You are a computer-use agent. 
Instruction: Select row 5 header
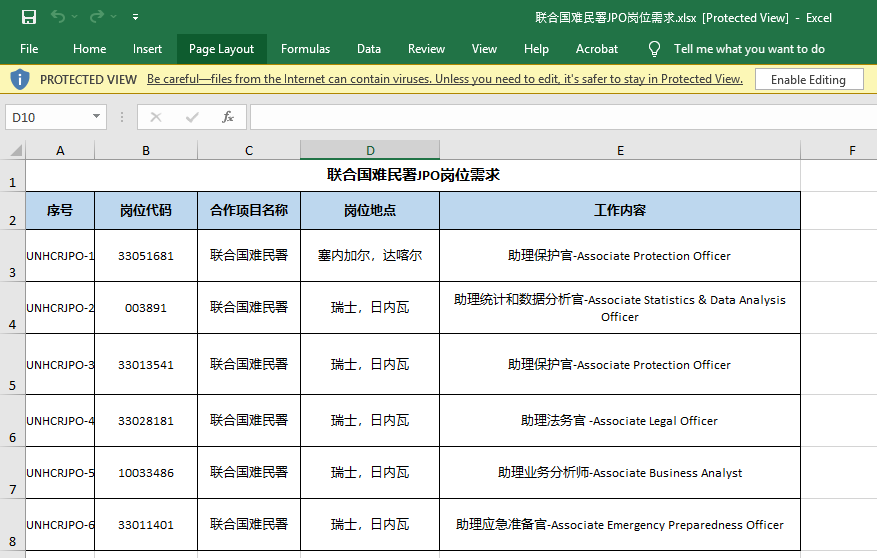pyautogui.click(x=12, y=364)
